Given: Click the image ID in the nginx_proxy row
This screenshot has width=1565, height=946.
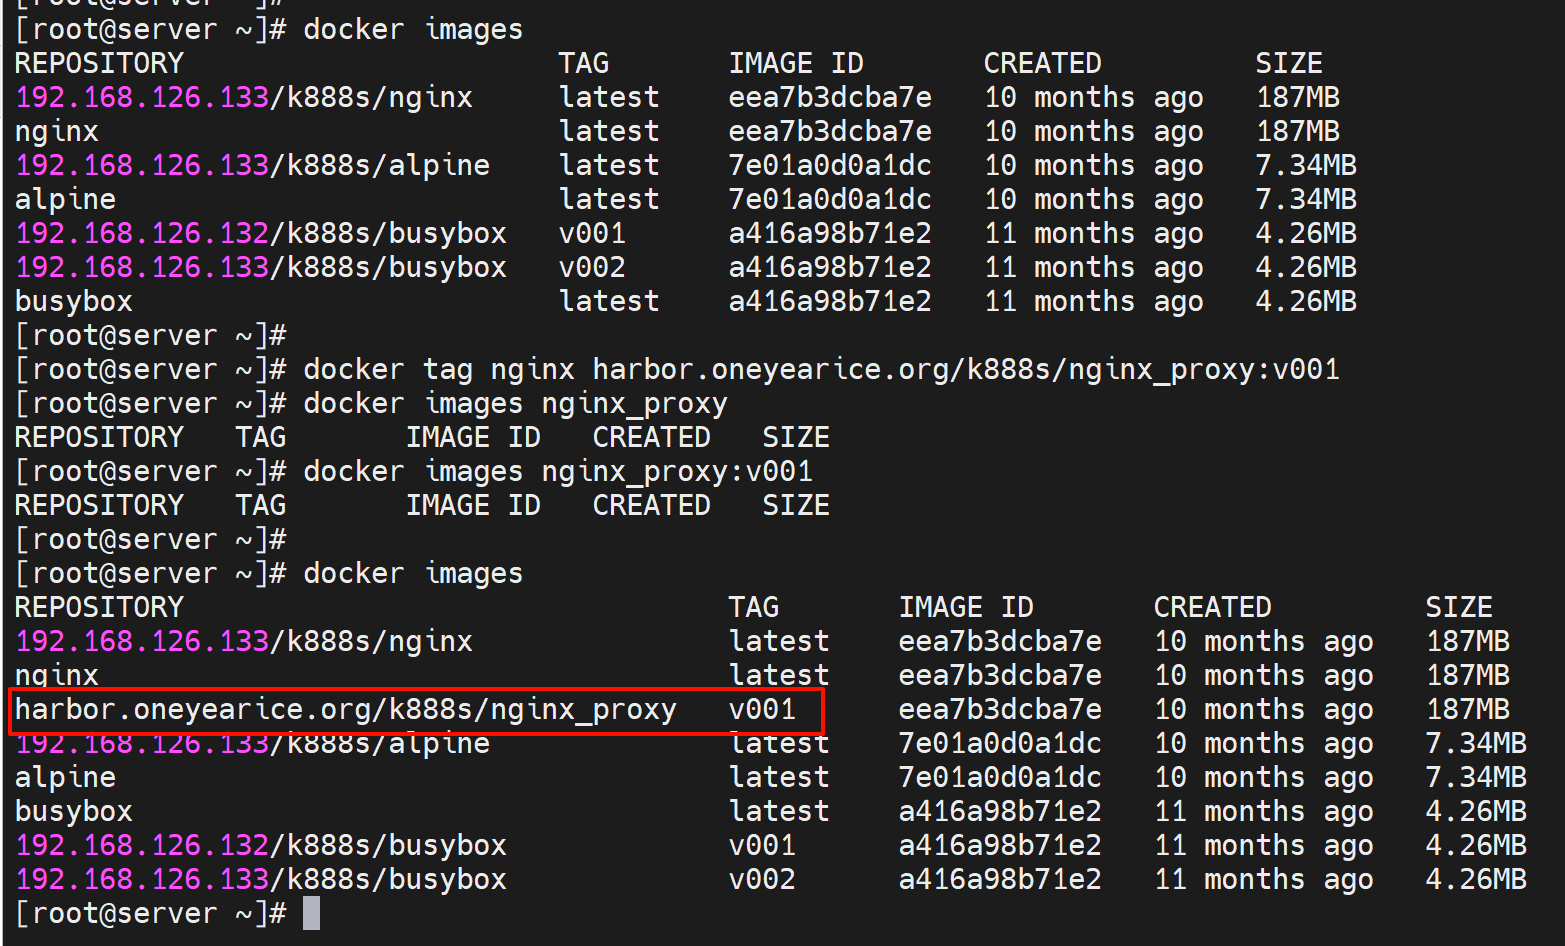Looking at the screenshot, I should [x=999, y=710].
